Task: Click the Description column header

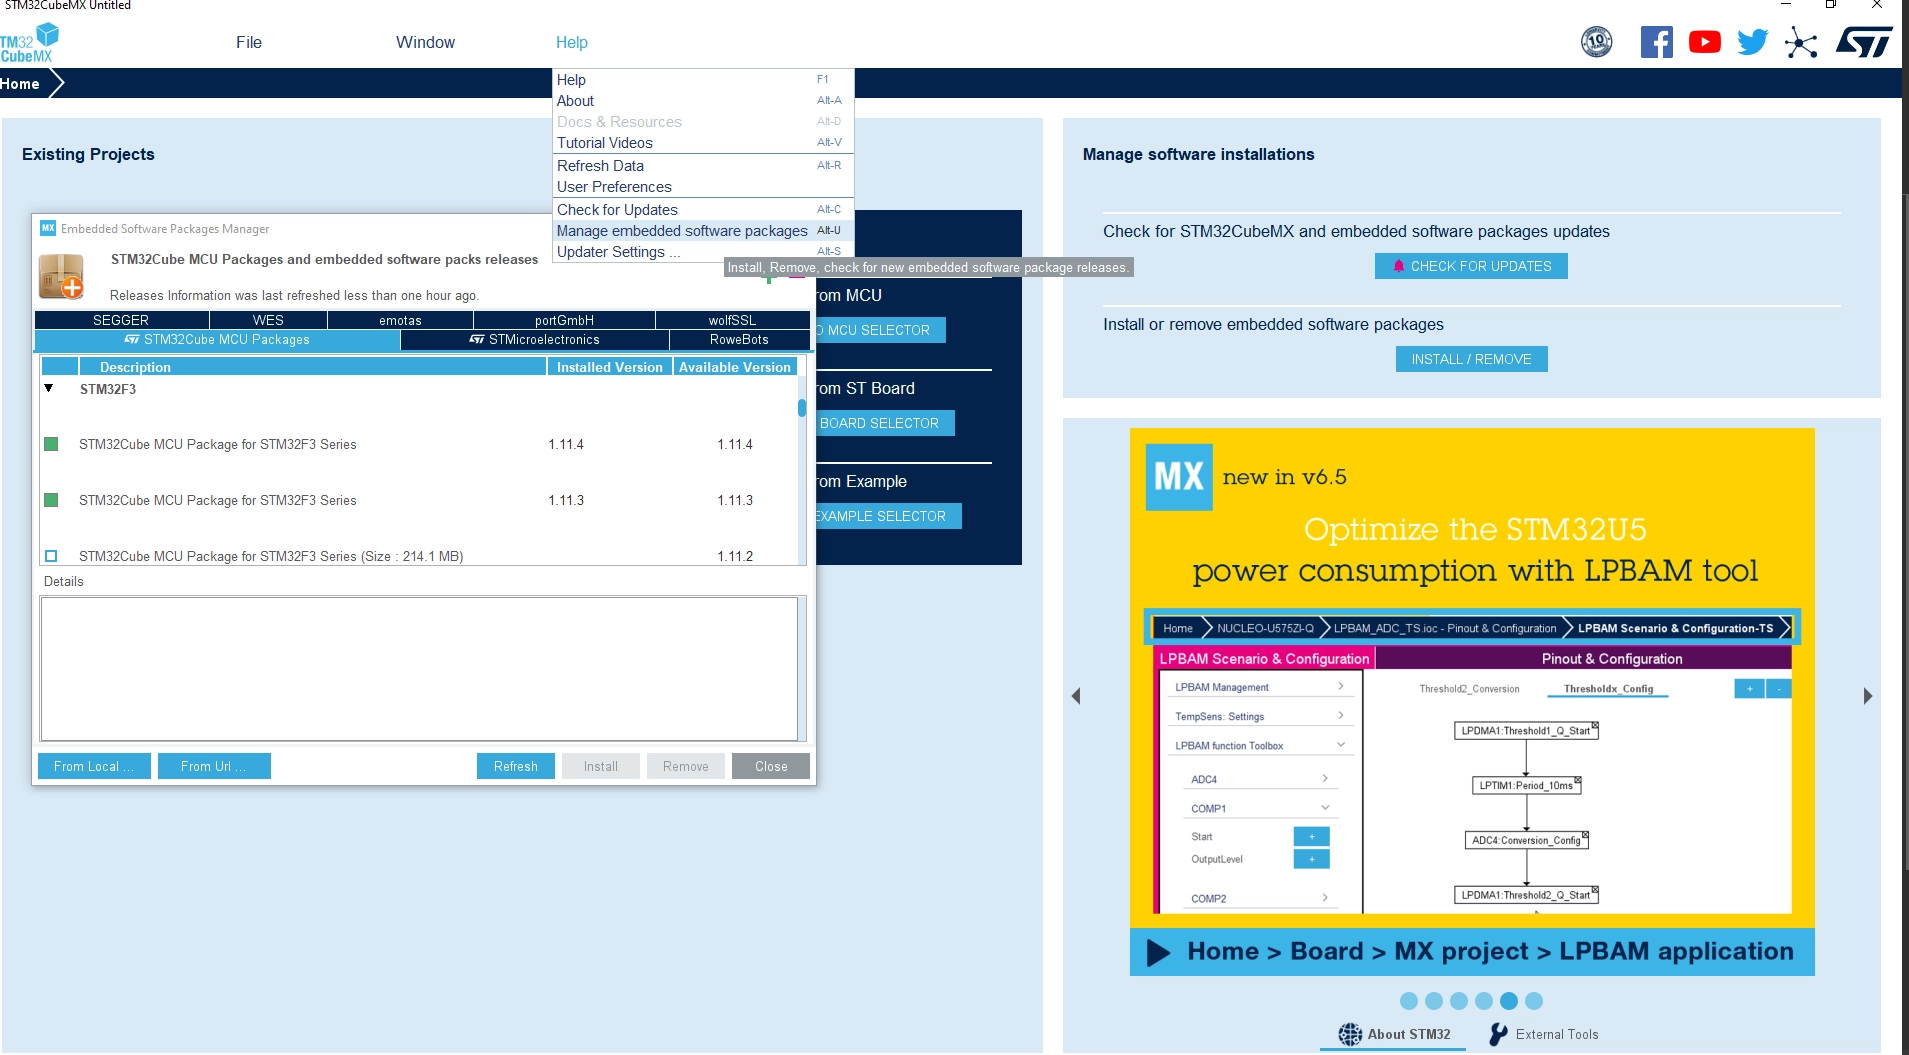Action: pos(312,367)
